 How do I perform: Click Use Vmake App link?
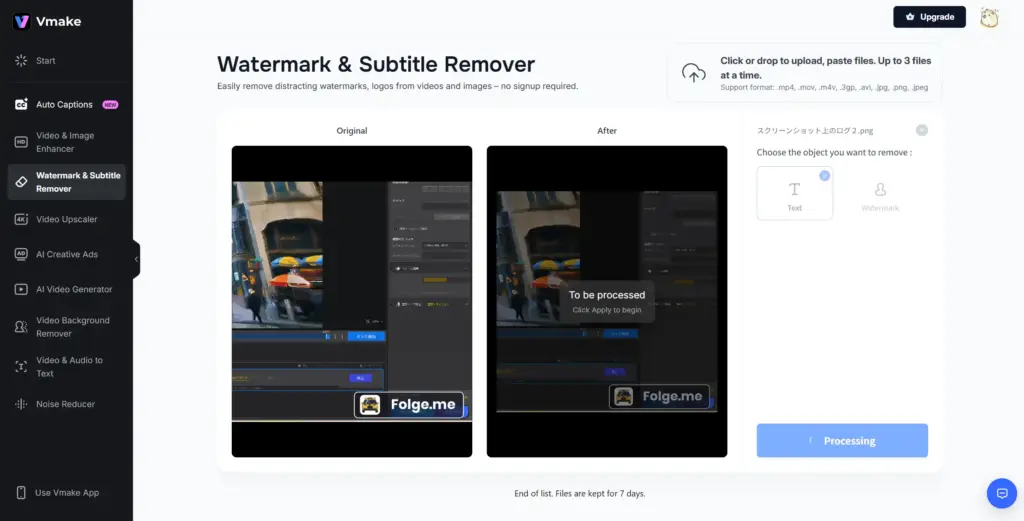click(67, 493)
